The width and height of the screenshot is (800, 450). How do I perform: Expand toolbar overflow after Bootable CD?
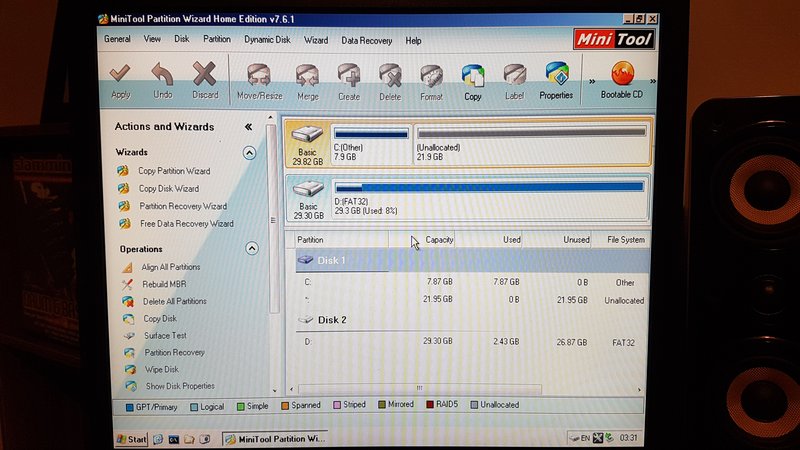pos(653,81)
